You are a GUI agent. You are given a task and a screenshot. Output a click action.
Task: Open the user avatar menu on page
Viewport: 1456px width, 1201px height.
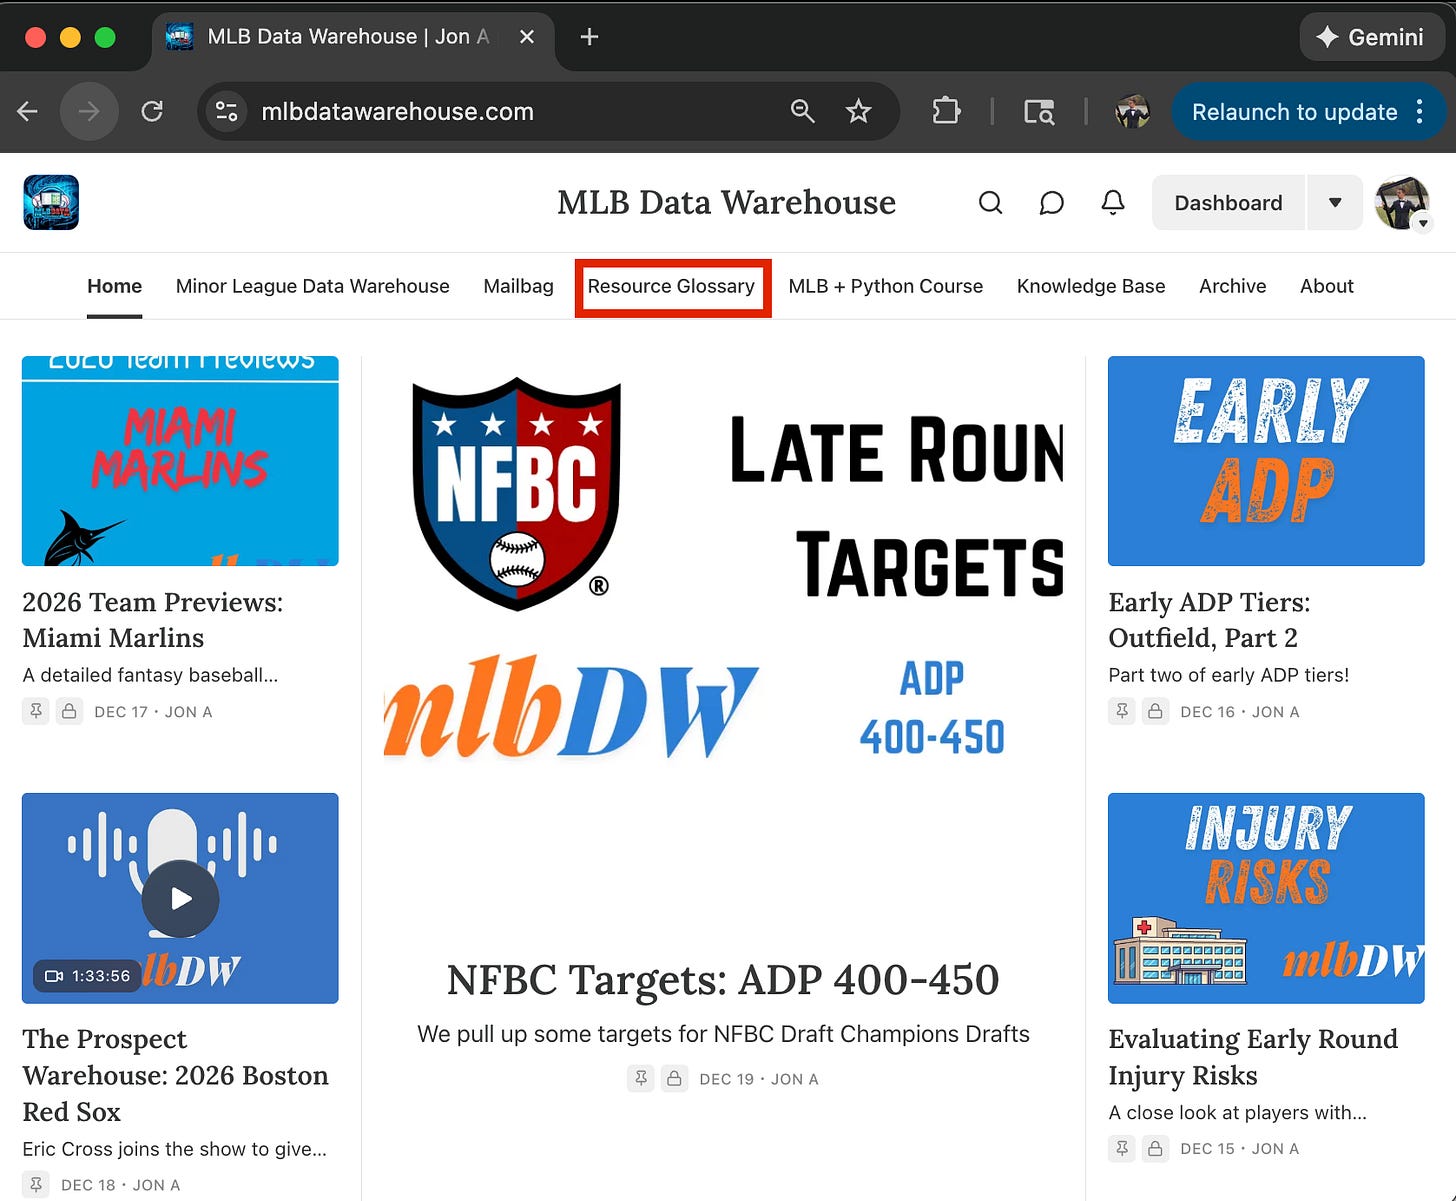[x=1402, y=203]
